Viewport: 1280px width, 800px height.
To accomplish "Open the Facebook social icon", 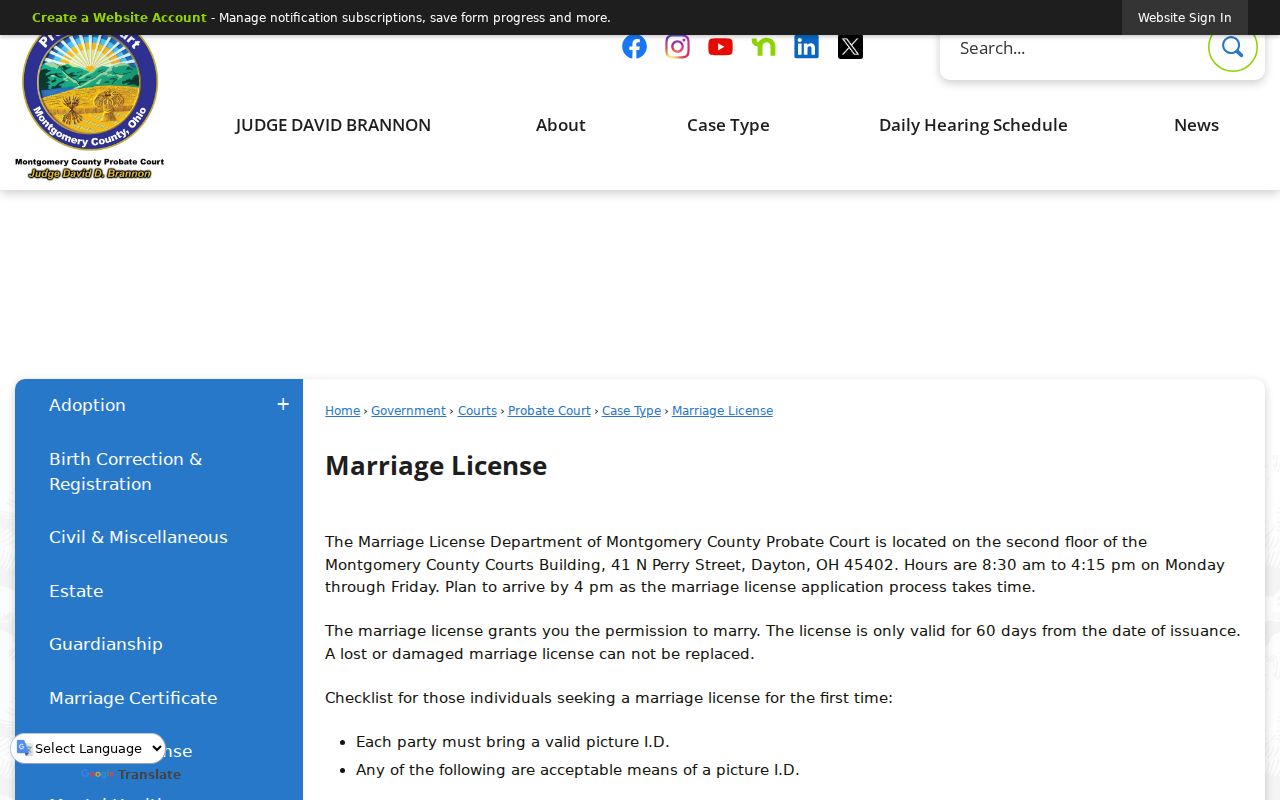I will [634, 47].
